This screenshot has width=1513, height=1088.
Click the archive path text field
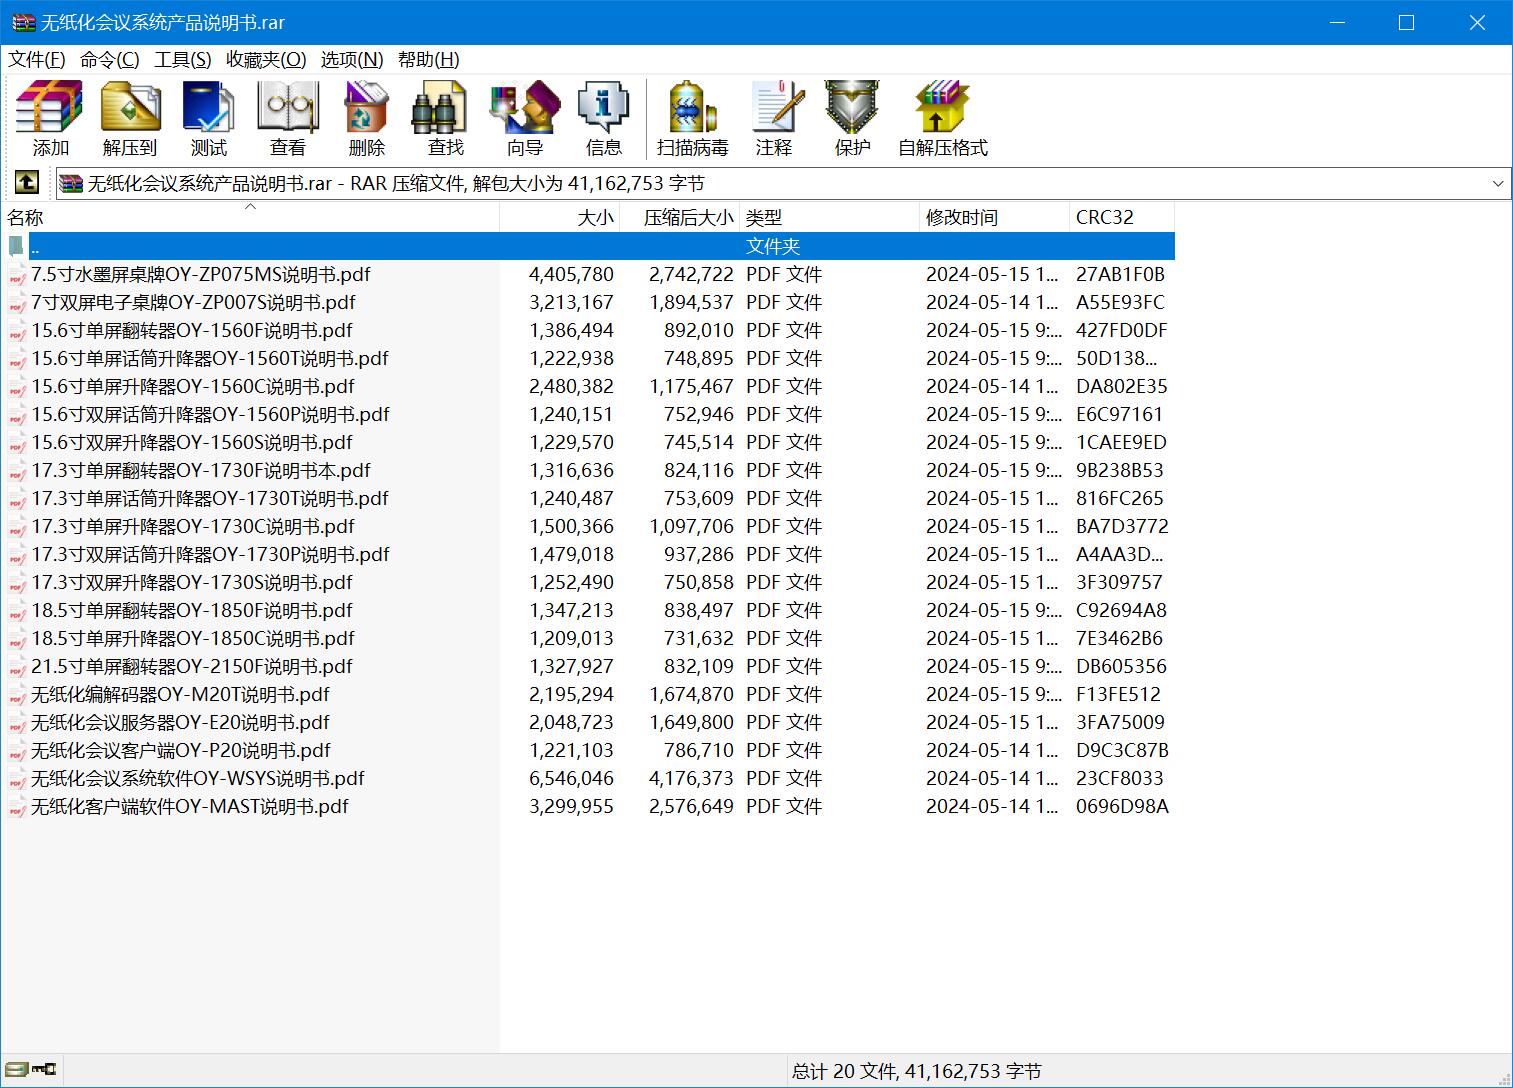772,184
